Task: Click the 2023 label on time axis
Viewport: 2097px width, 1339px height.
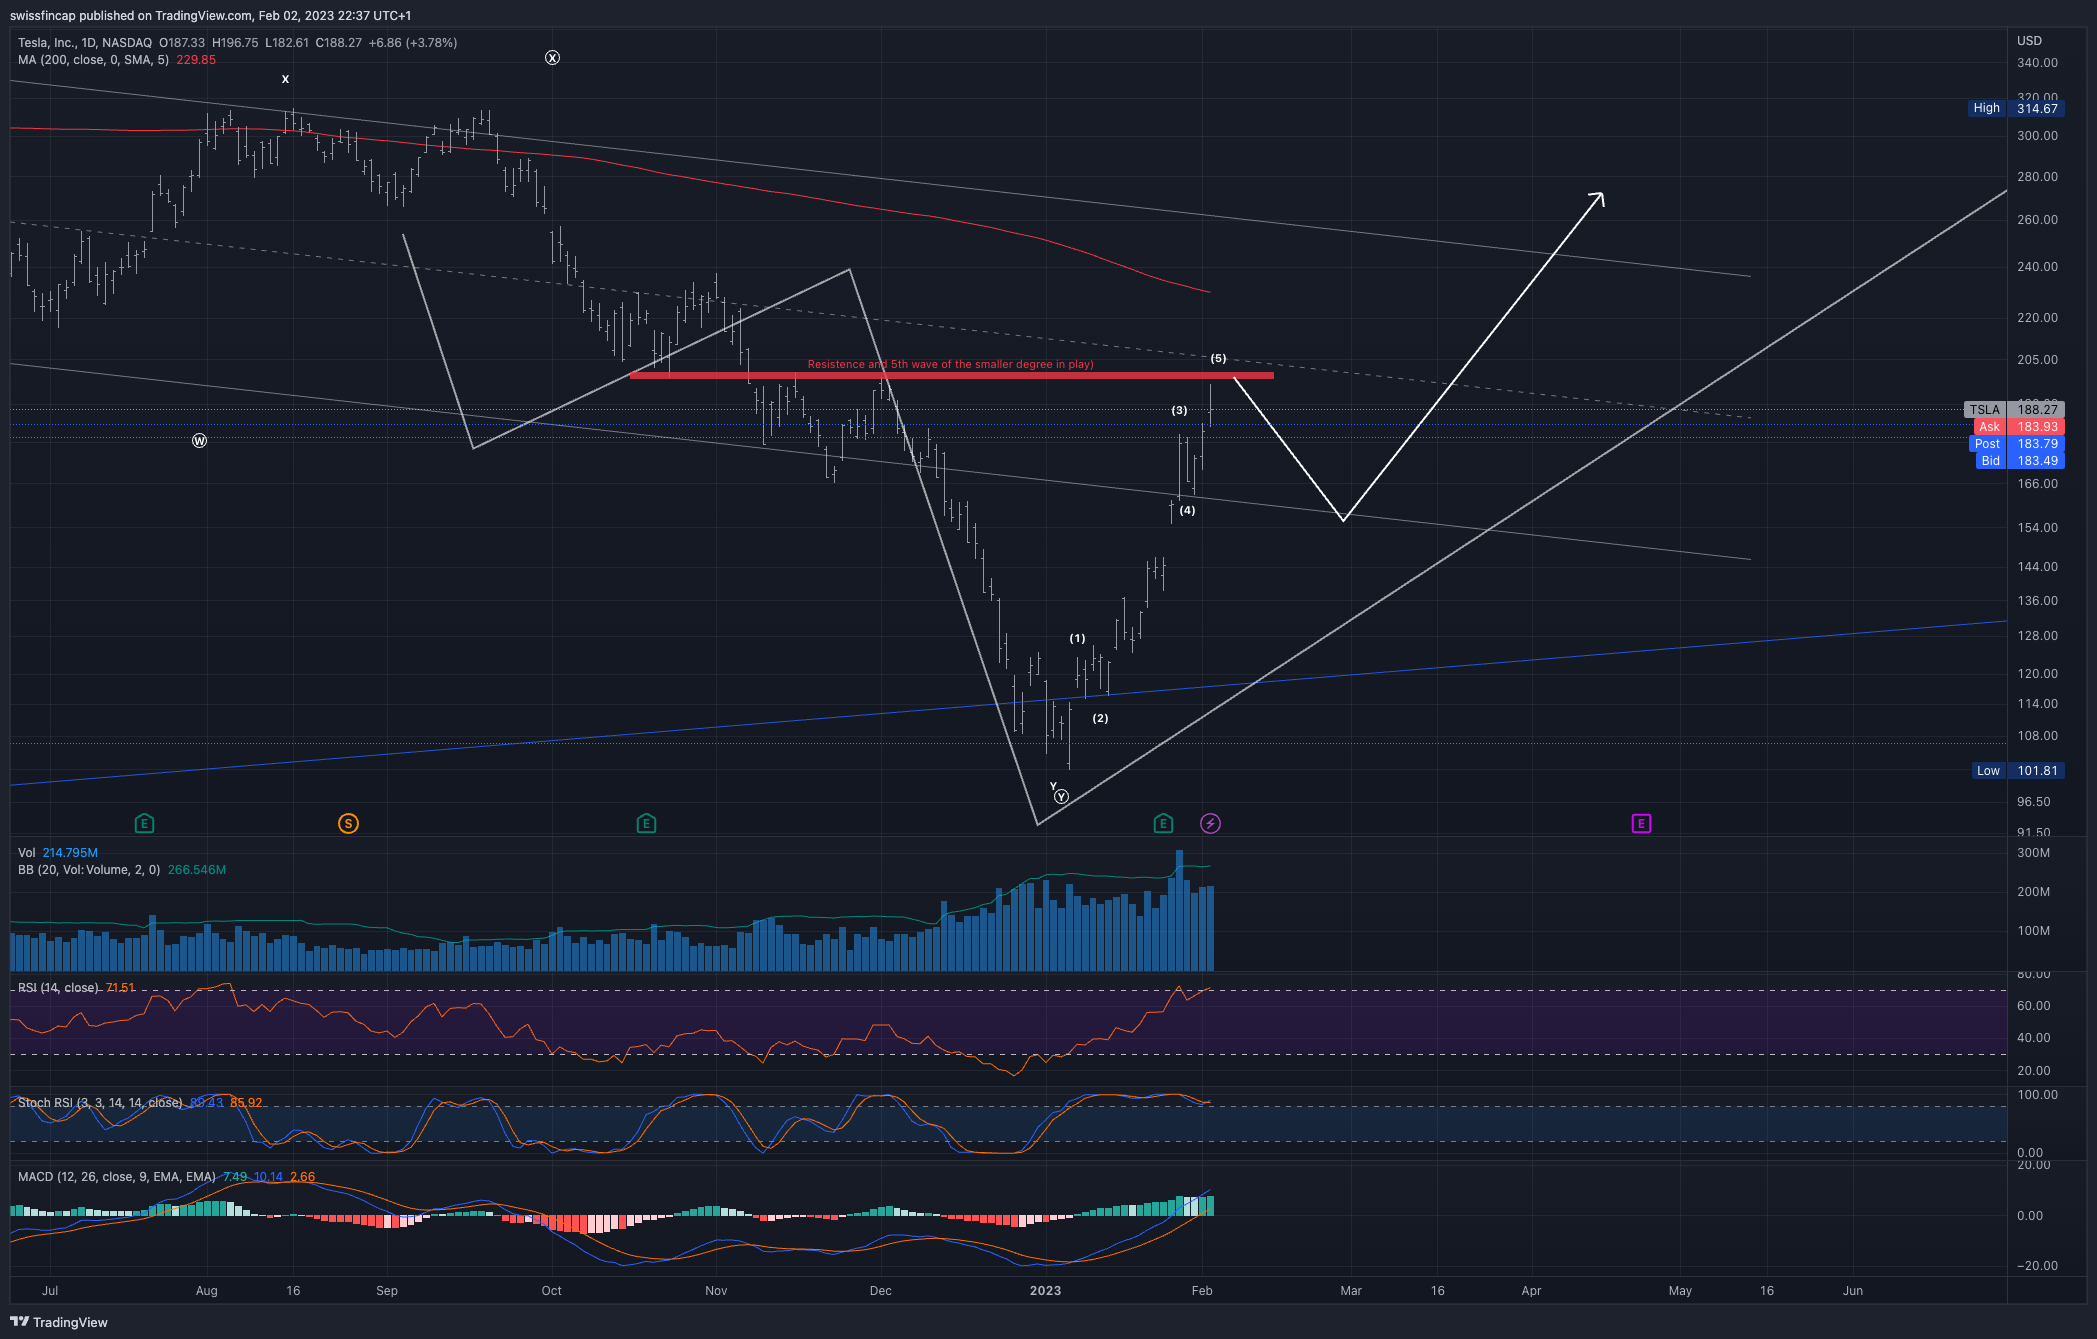Action: 1045,1291
